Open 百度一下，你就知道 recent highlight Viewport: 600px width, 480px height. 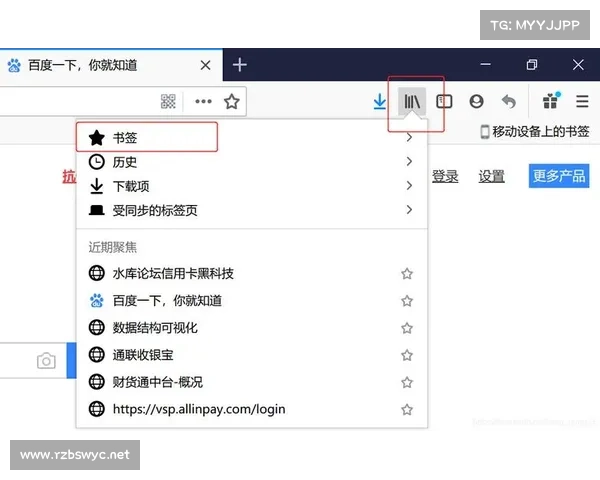252,300
